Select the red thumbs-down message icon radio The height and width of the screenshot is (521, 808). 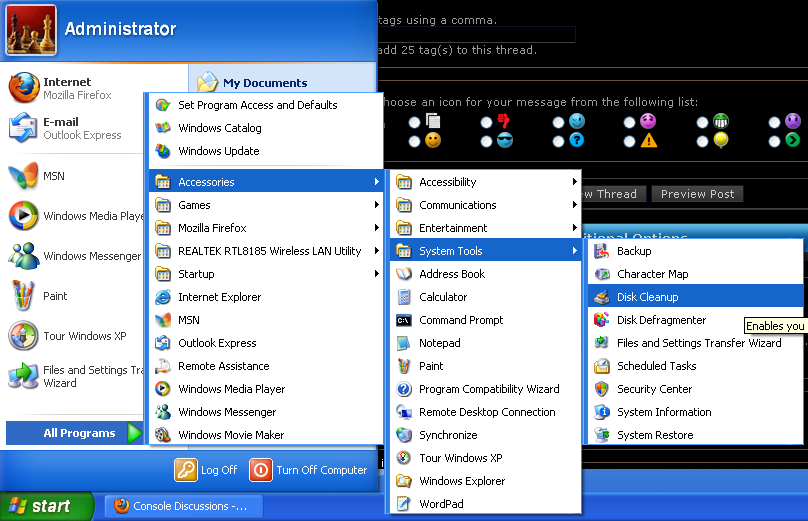tap(486, 122)
